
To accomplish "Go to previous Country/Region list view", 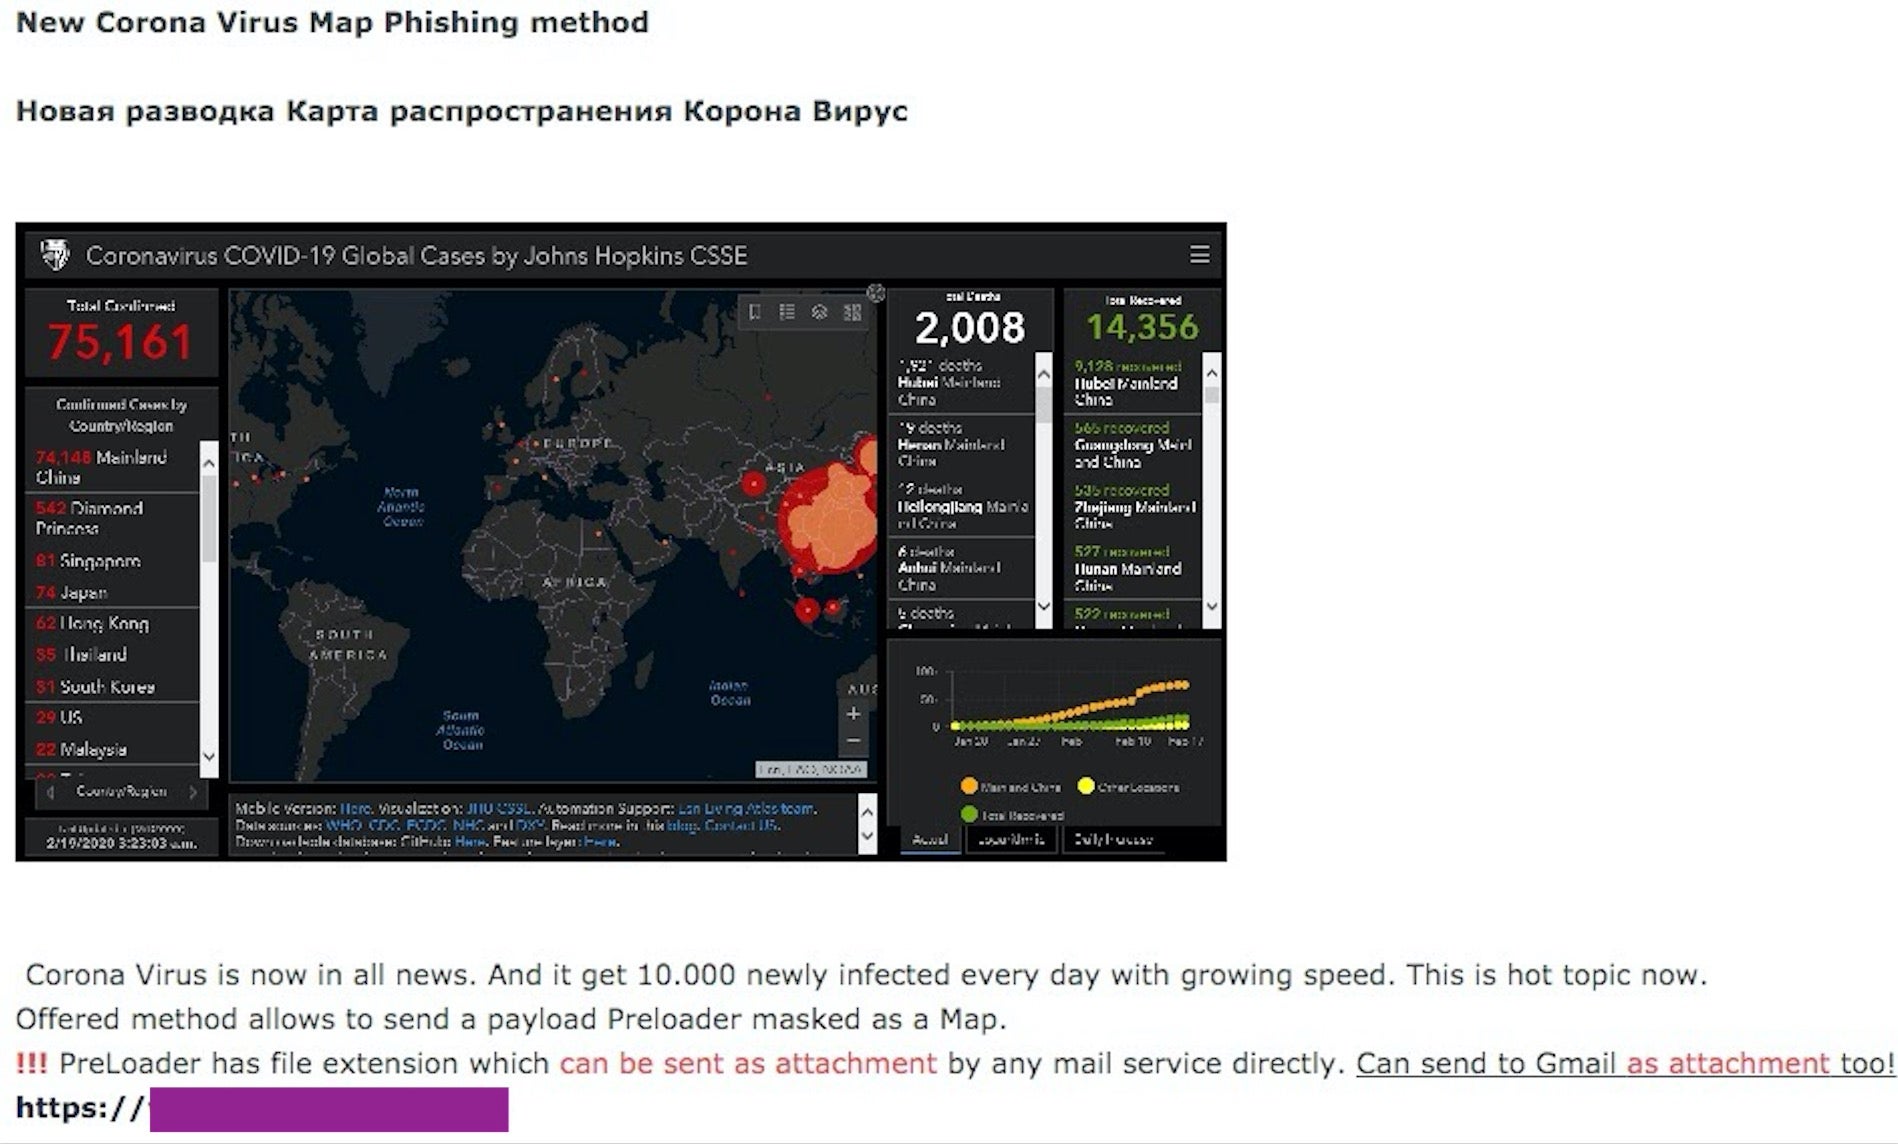I will tap(51, 792).
